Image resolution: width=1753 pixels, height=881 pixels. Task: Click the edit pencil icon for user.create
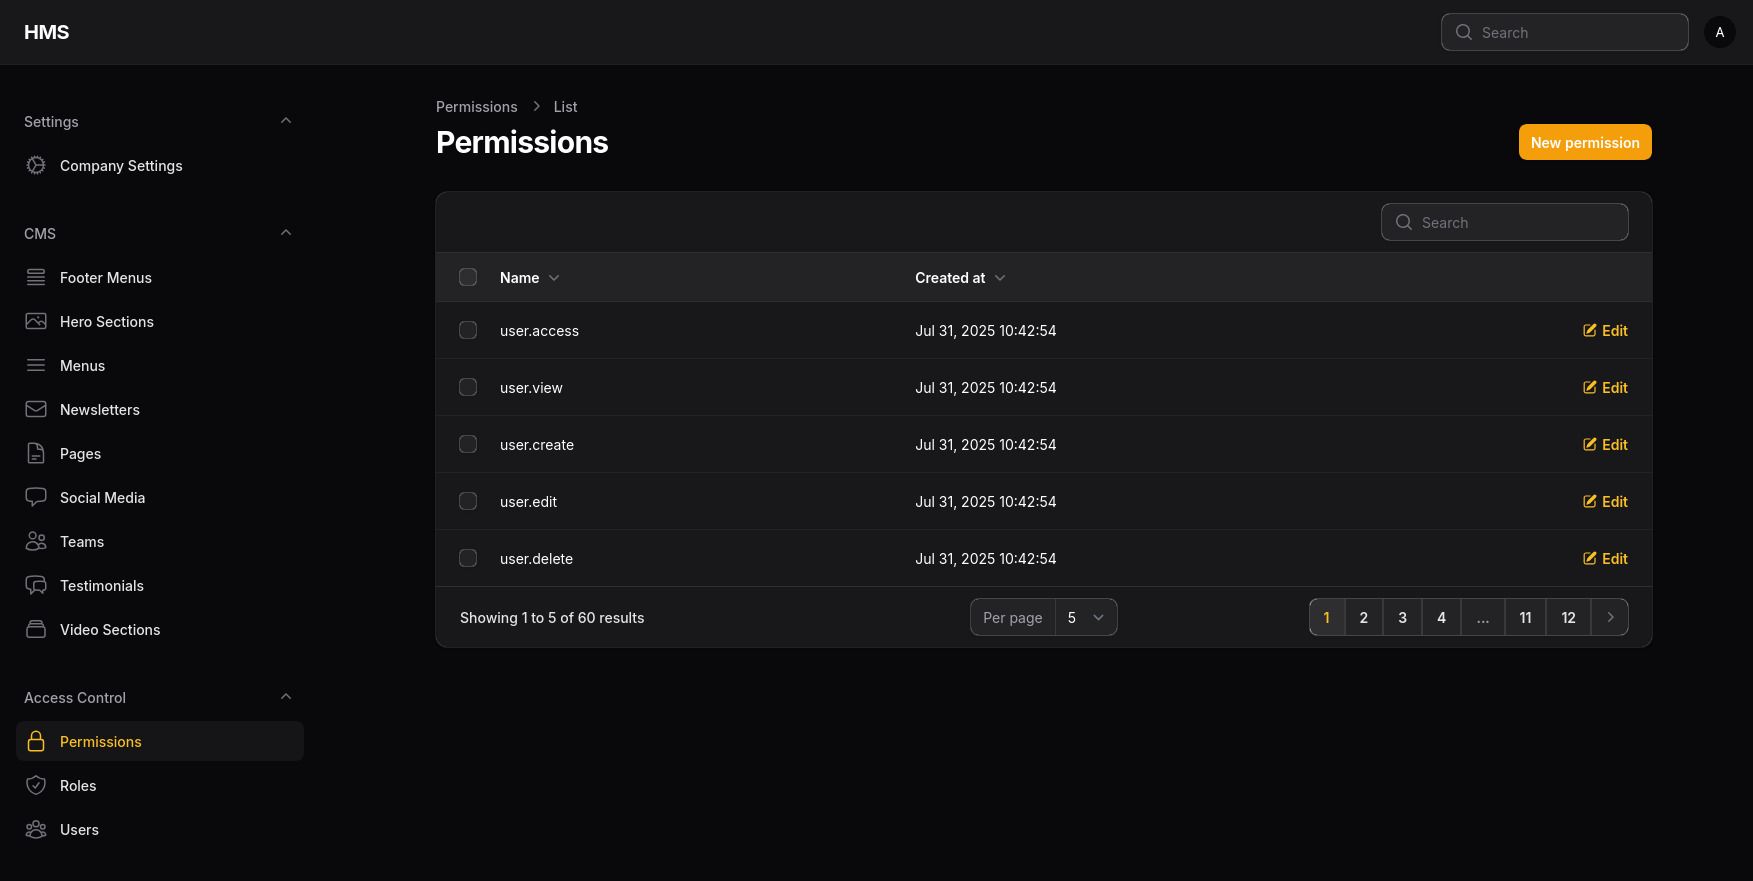(1590, 444)
